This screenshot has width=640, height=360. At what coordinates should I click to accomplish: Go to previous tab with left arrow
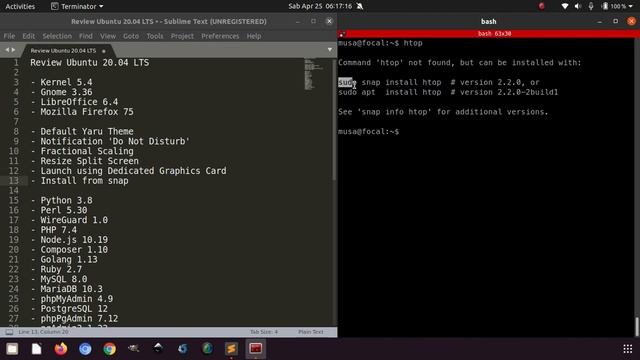[x=7, y=50]
